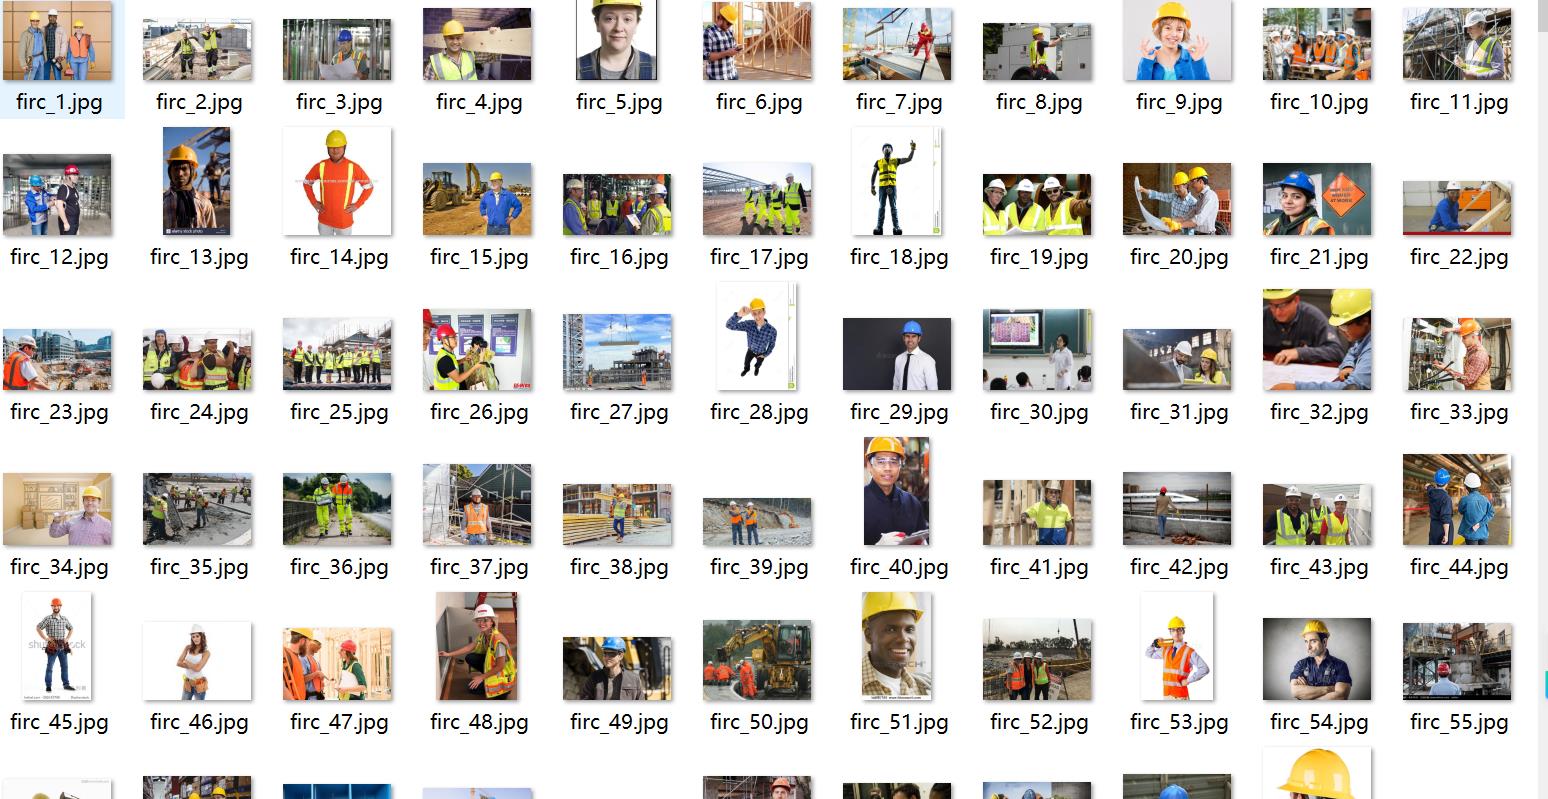Click the firc_9.jpg thumbnail

pyautogui.click(x=1177, y=40)
